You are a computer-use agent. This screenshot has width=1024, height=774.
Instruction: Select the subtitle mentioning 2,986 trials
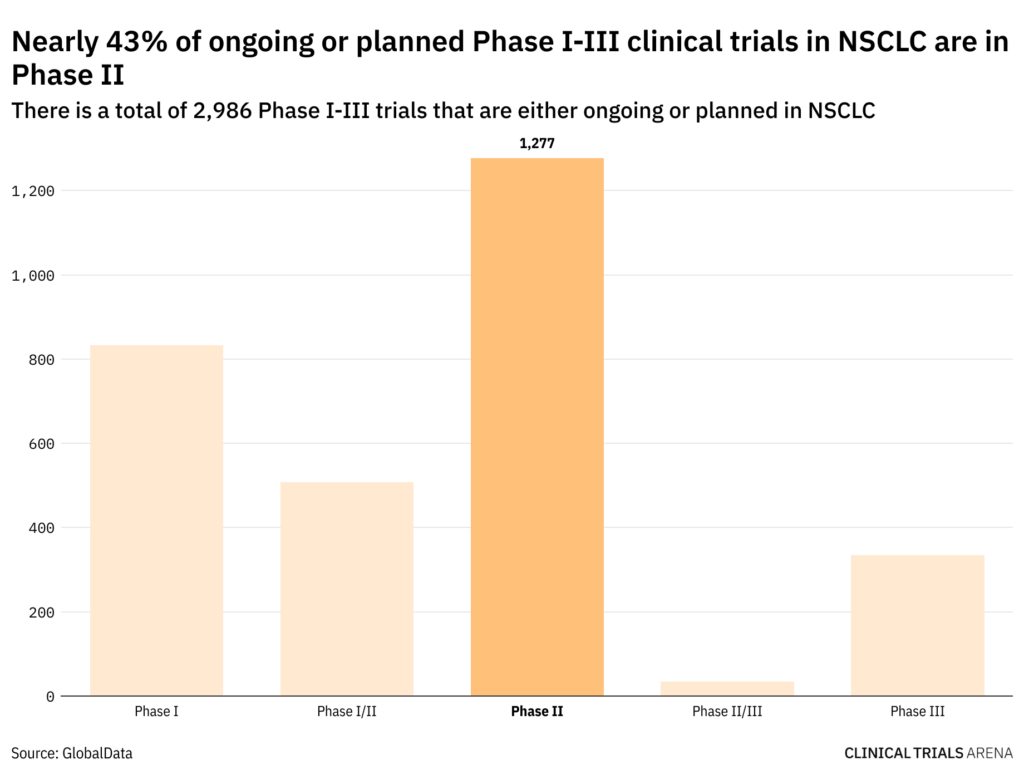[x=443, y=110]
